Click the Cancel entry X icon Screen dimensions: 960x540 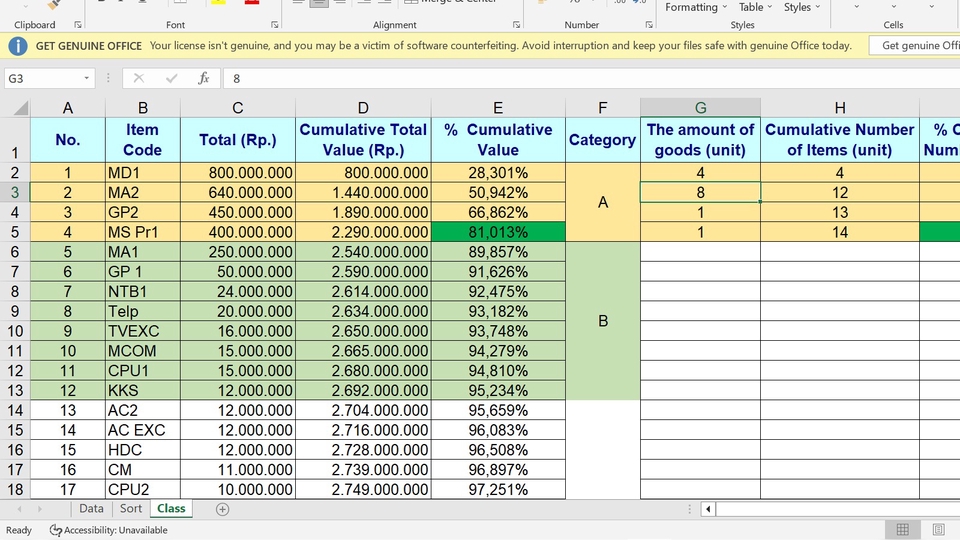point(138,78)
